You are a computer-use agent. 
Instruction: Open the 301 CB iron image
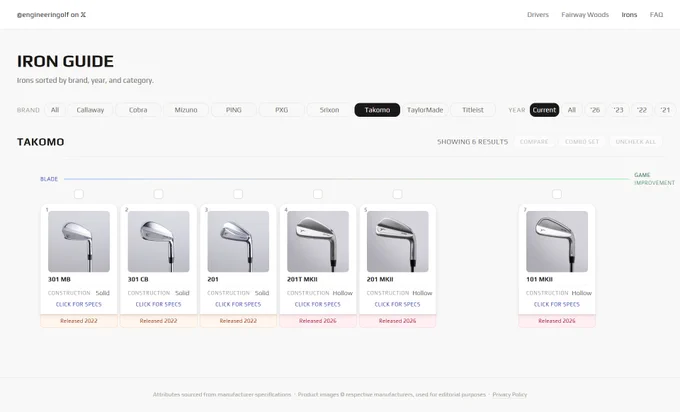(158, 242)
